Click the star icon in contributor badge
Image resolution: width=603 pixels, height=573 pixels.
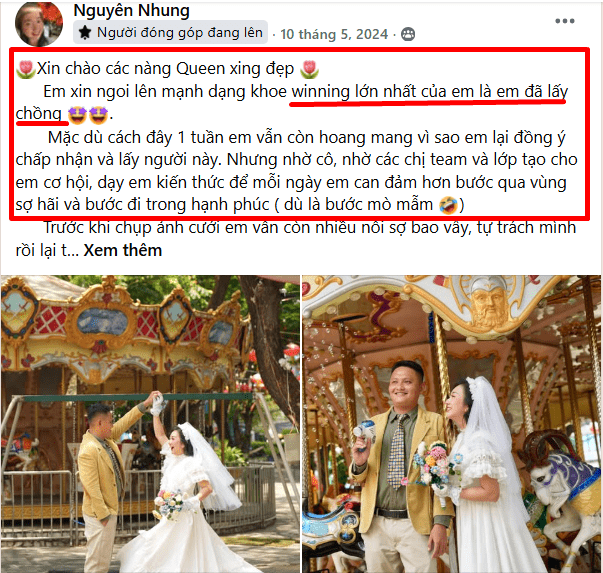pyautogui.click(x=85, y=32)
